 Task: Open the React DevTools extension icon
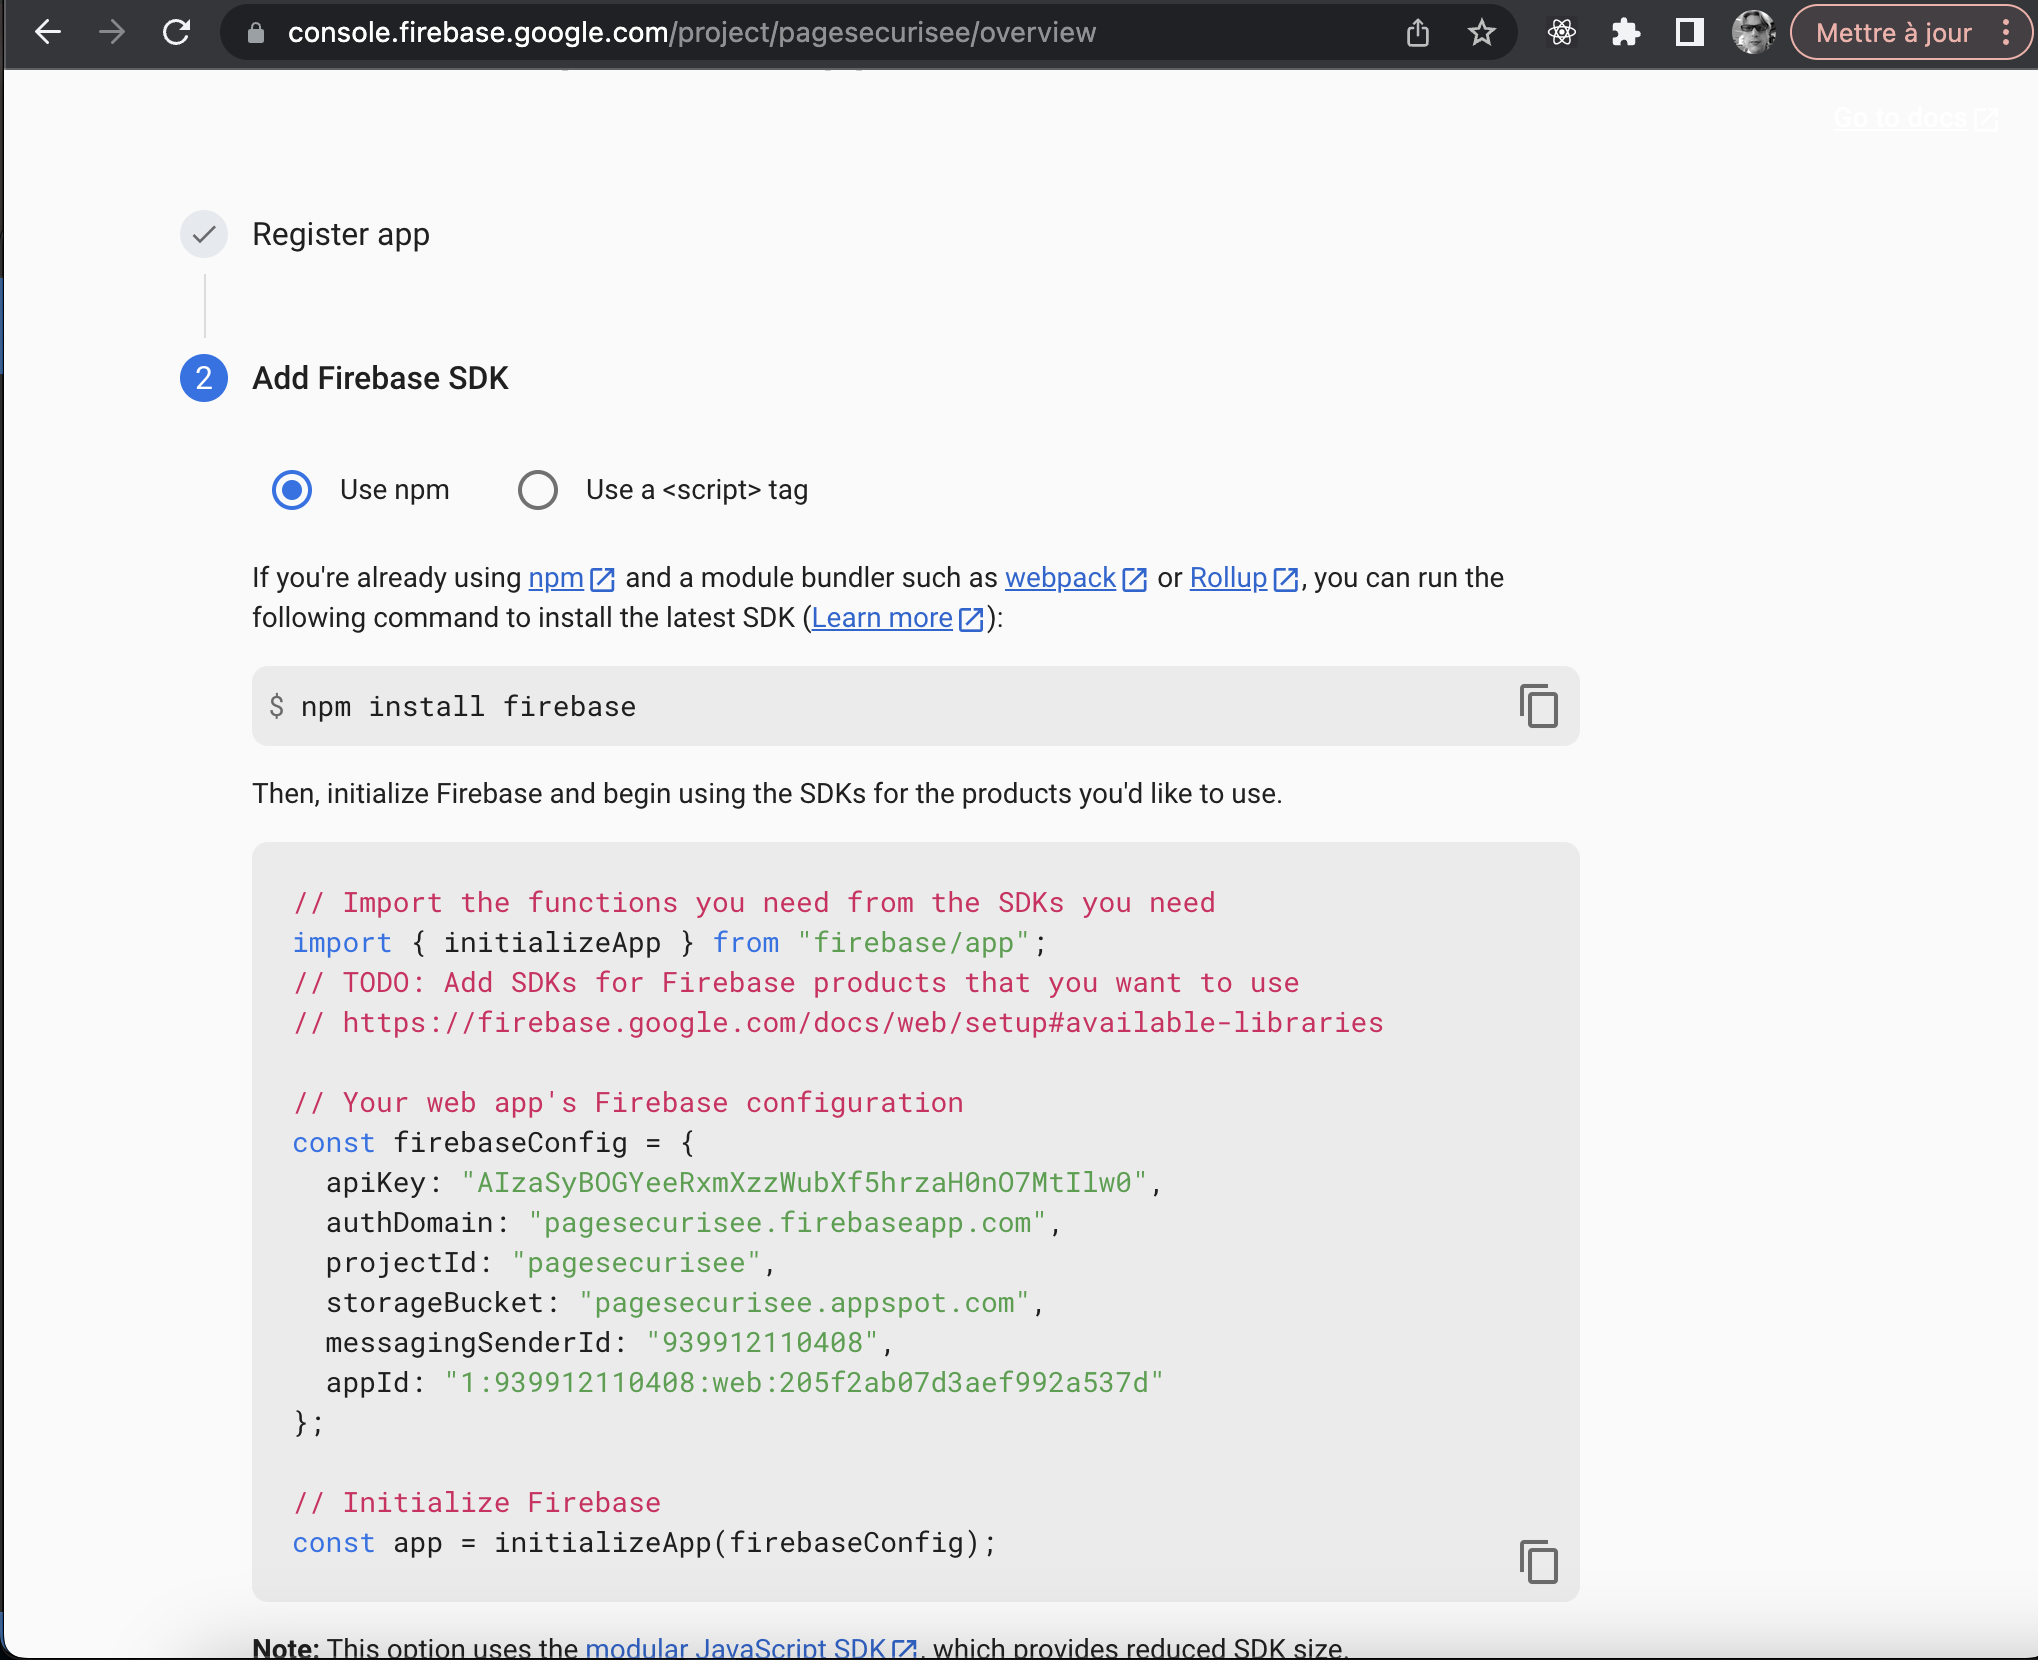pyautogui.click(x=1562, y=33)
